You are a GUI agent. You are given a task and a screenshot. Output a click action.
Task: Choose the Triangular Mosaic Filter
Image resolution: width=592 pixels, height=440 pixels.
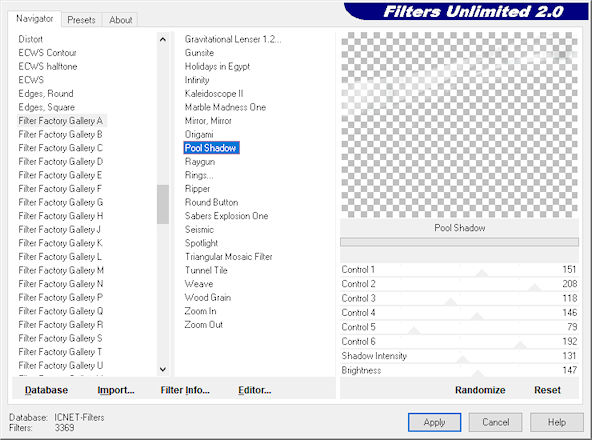pos(228,257)
